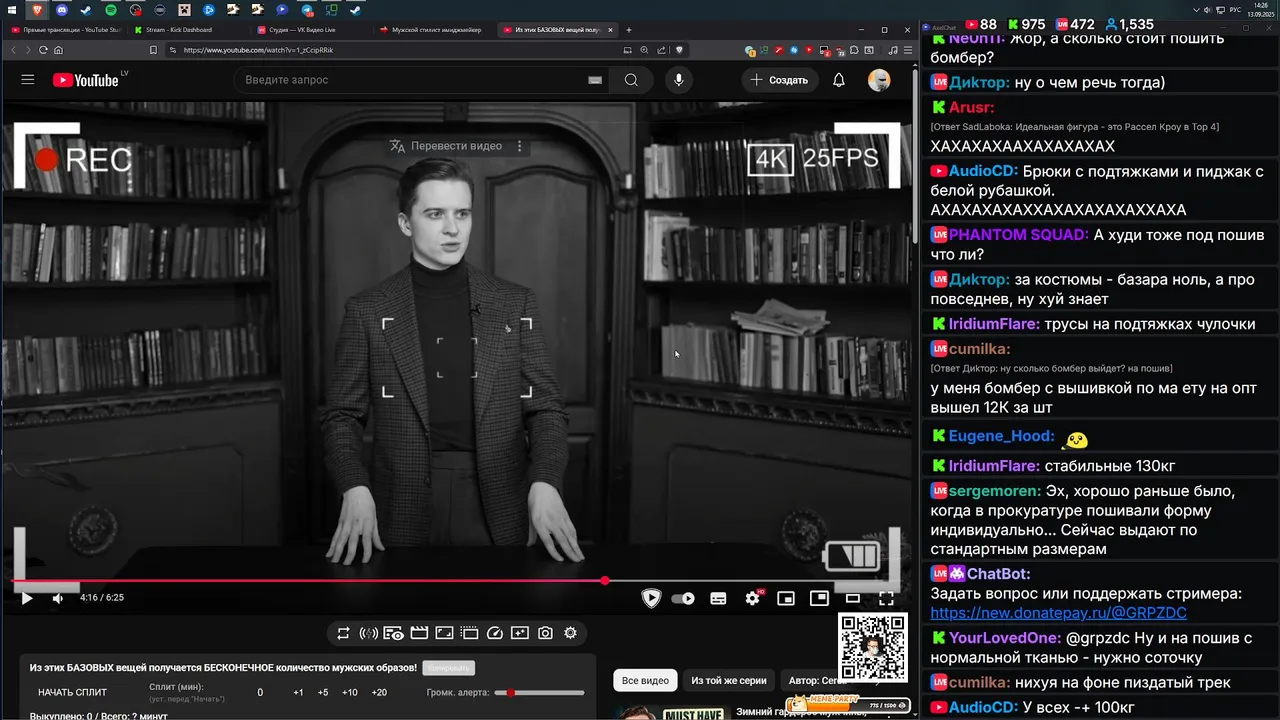Viewport: 1280px width, 720px height.
Task: Click Перевести видео overlay button
Action: click(x=446, y=146)
